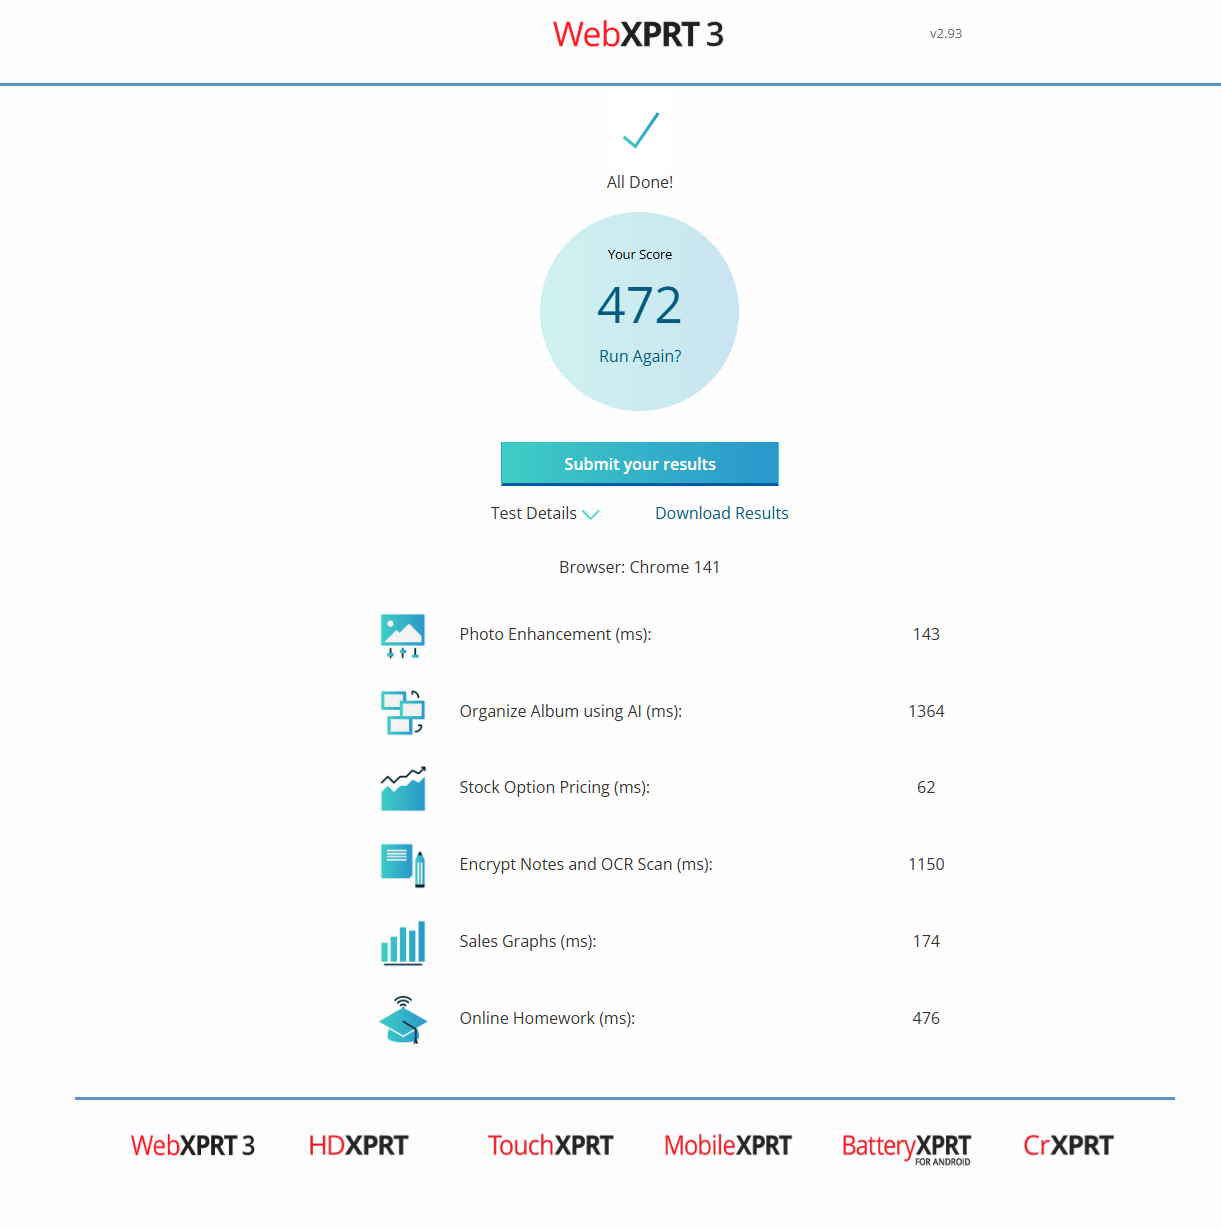Open the Download Results link
Screen dimensions: 1221x1229
point(722,513)
